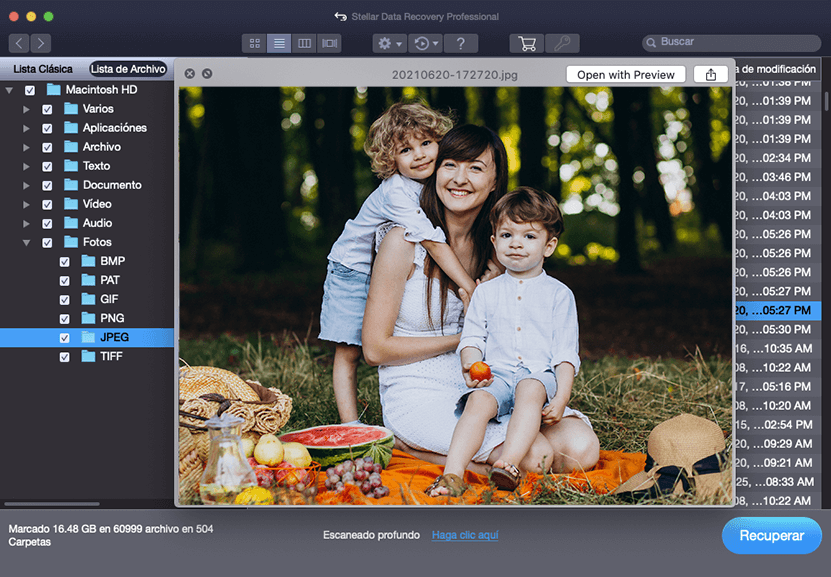Open the help question mark
Image resolution: width=831 pixels, height=577 pixels.
click(x=460, y=43)
